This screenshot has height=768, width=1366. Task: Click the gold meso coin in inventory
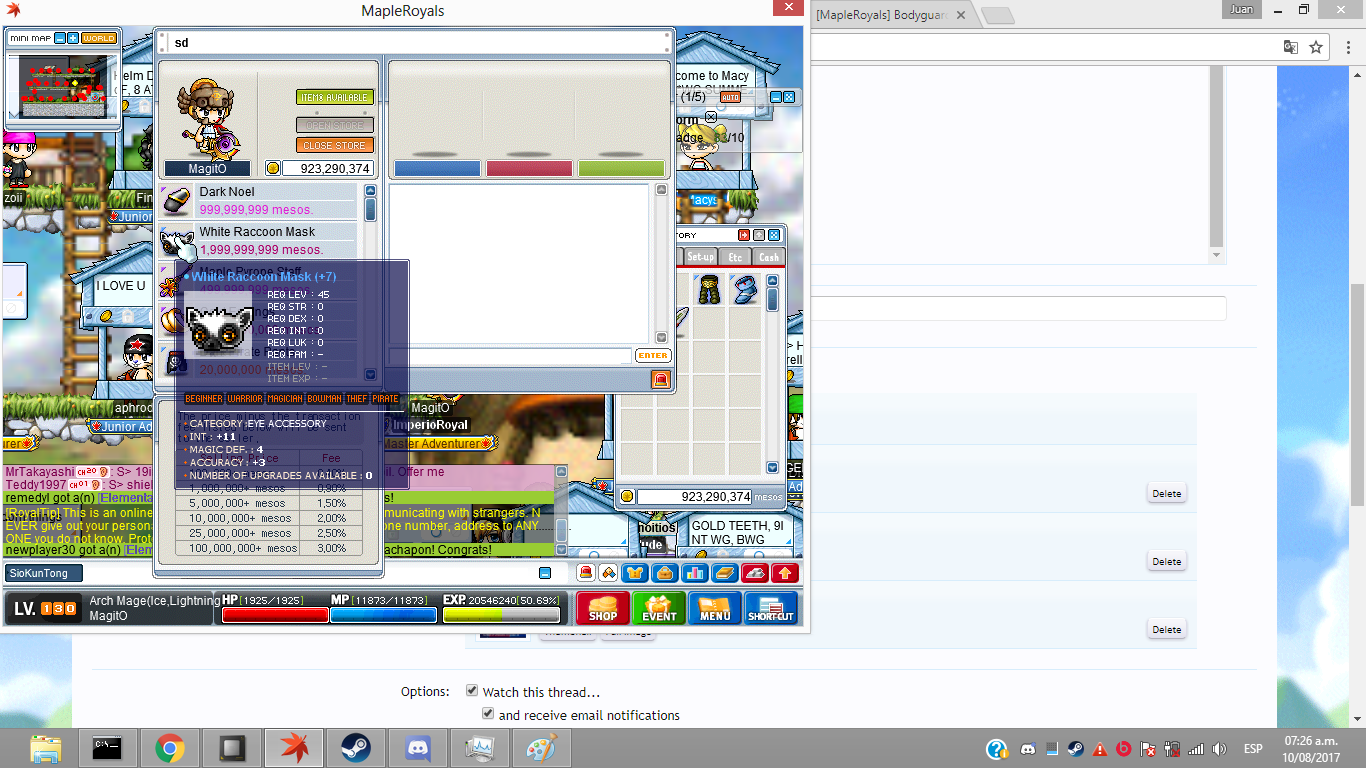click(627, 496)
